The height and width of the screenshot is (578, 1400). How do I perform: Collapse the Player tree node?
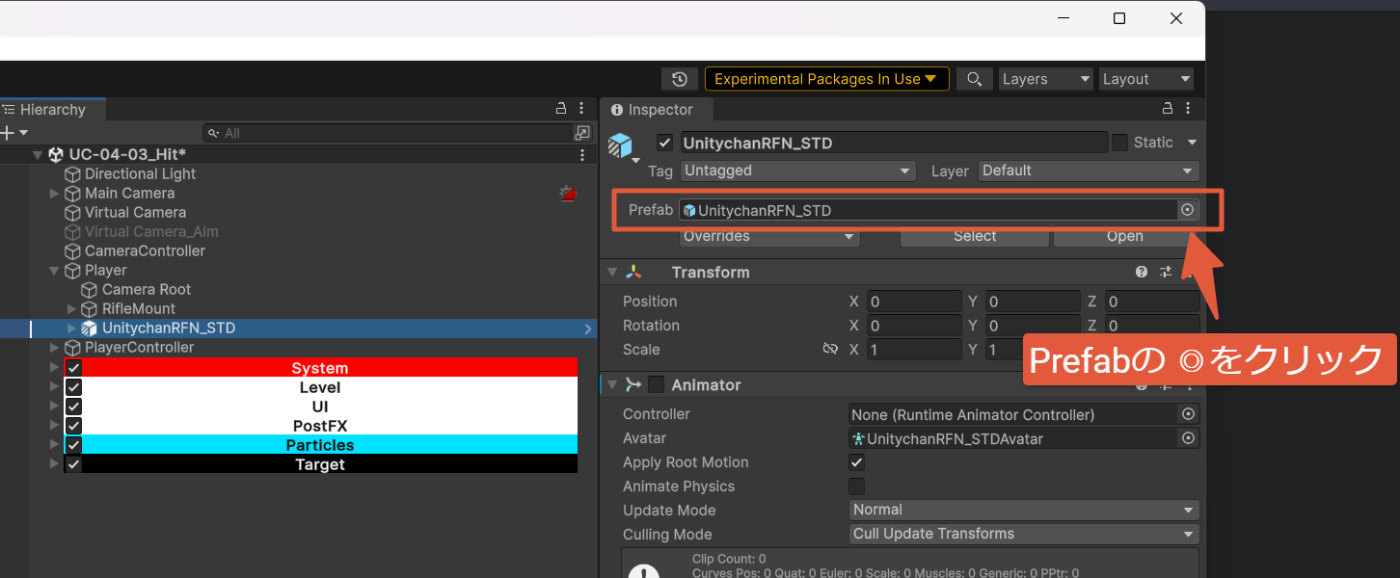[54, 271]
